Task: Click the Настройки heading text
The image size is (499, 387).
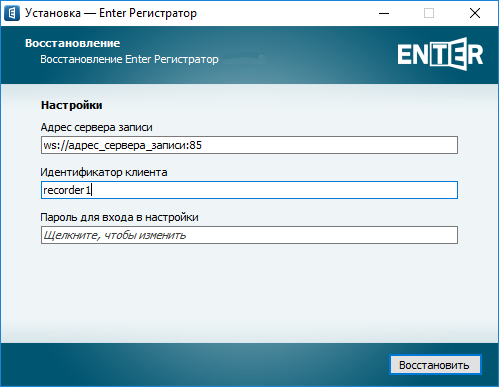Action: click(x=71, y=105)
